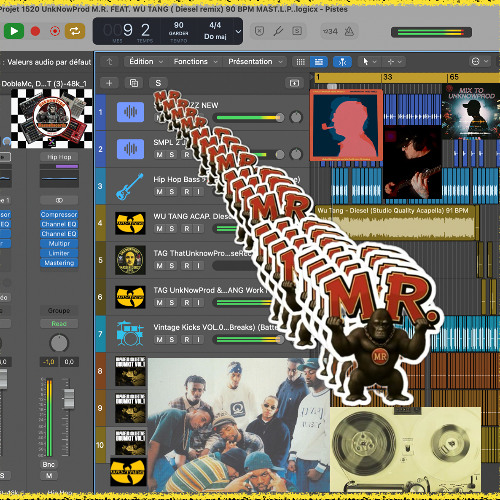Viewport: 500px width, 500px height.
Task: Open the Fonctions menu
Action: 195,62
